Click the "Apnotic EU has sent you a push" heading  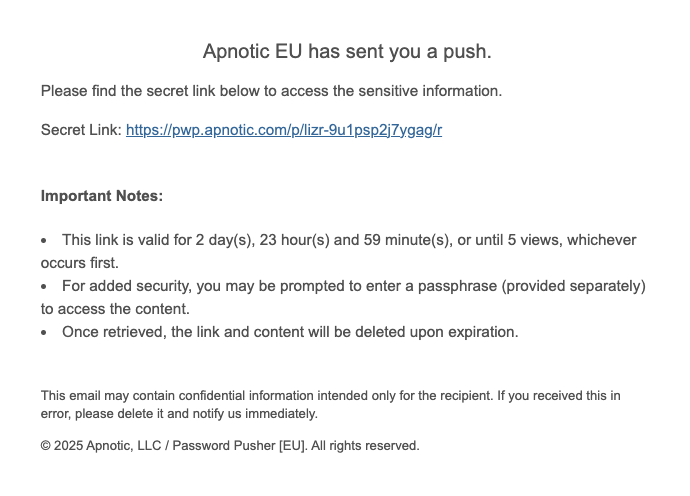(347, 51)
